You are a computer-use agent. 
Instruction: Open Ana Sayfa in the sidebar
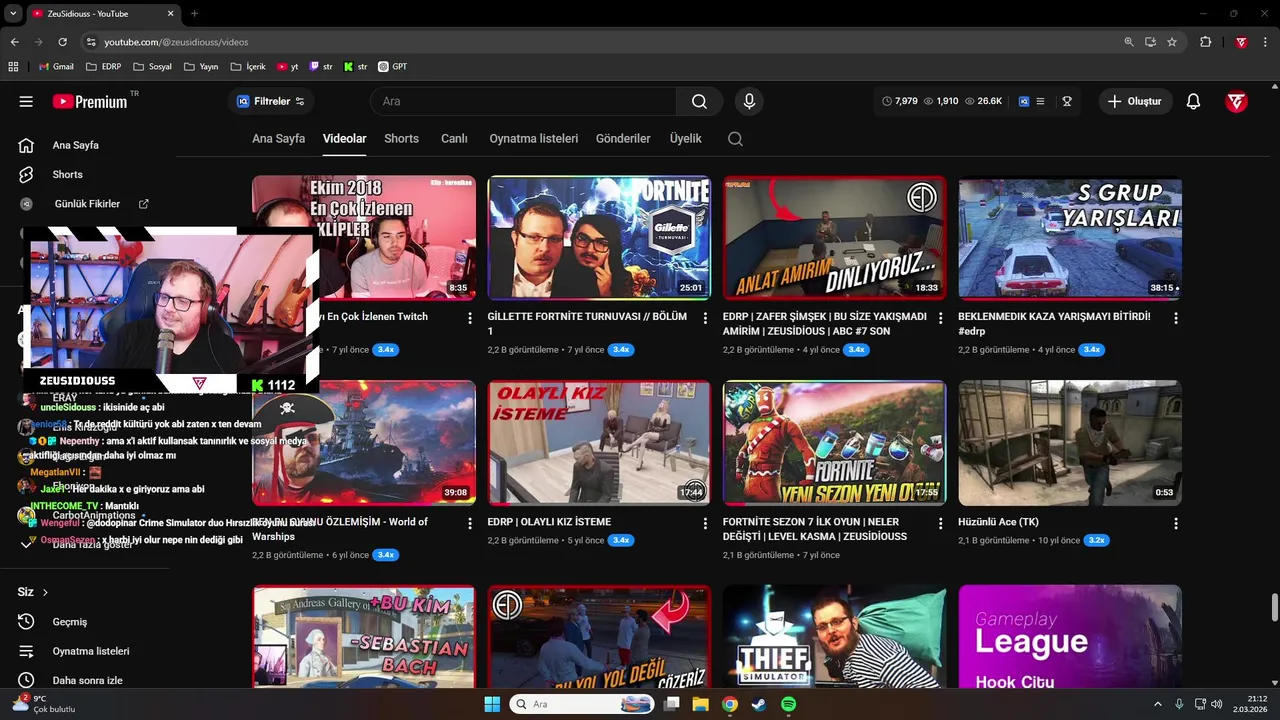click(75, 145)
